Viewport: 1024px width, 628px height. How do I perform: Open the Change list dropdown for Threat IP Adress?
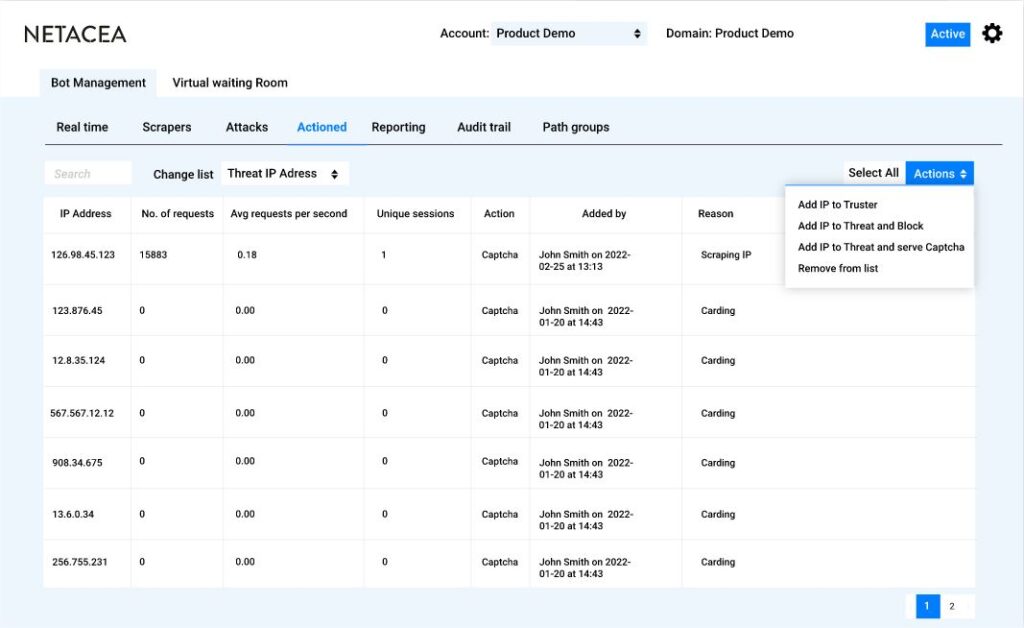pos(284,172)
